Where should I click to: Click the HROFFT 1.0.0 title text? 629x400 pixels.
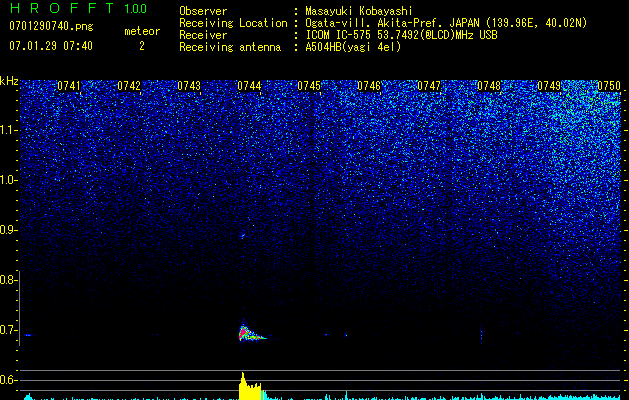[x=78, y=8]
